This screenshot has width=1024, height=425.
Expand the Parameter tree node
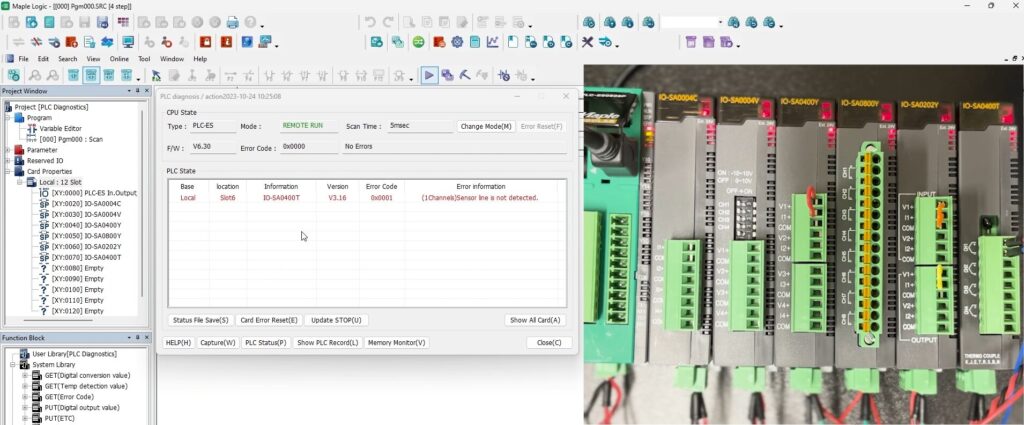(8, 150)
